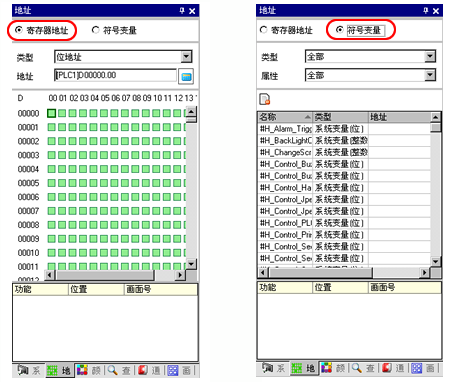Open the address keypad icon beside address field
Screen dimensions: 453x382
tap(186, 76)
